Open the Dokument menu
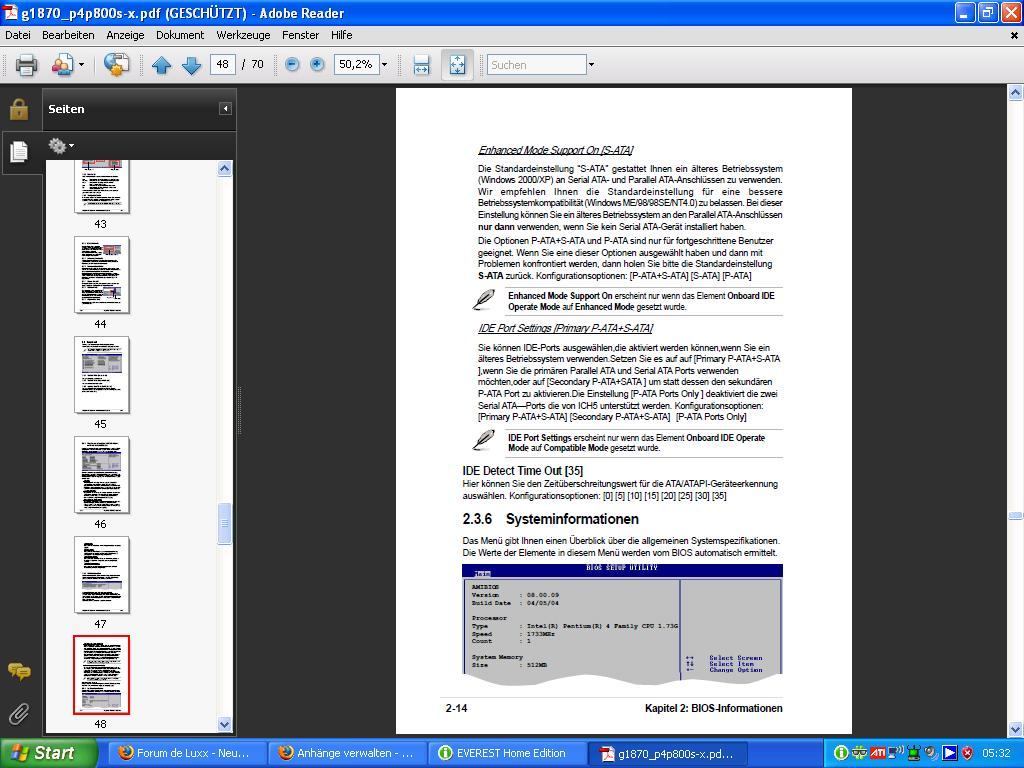The image size is (1024, 768). tap(180, 35)
